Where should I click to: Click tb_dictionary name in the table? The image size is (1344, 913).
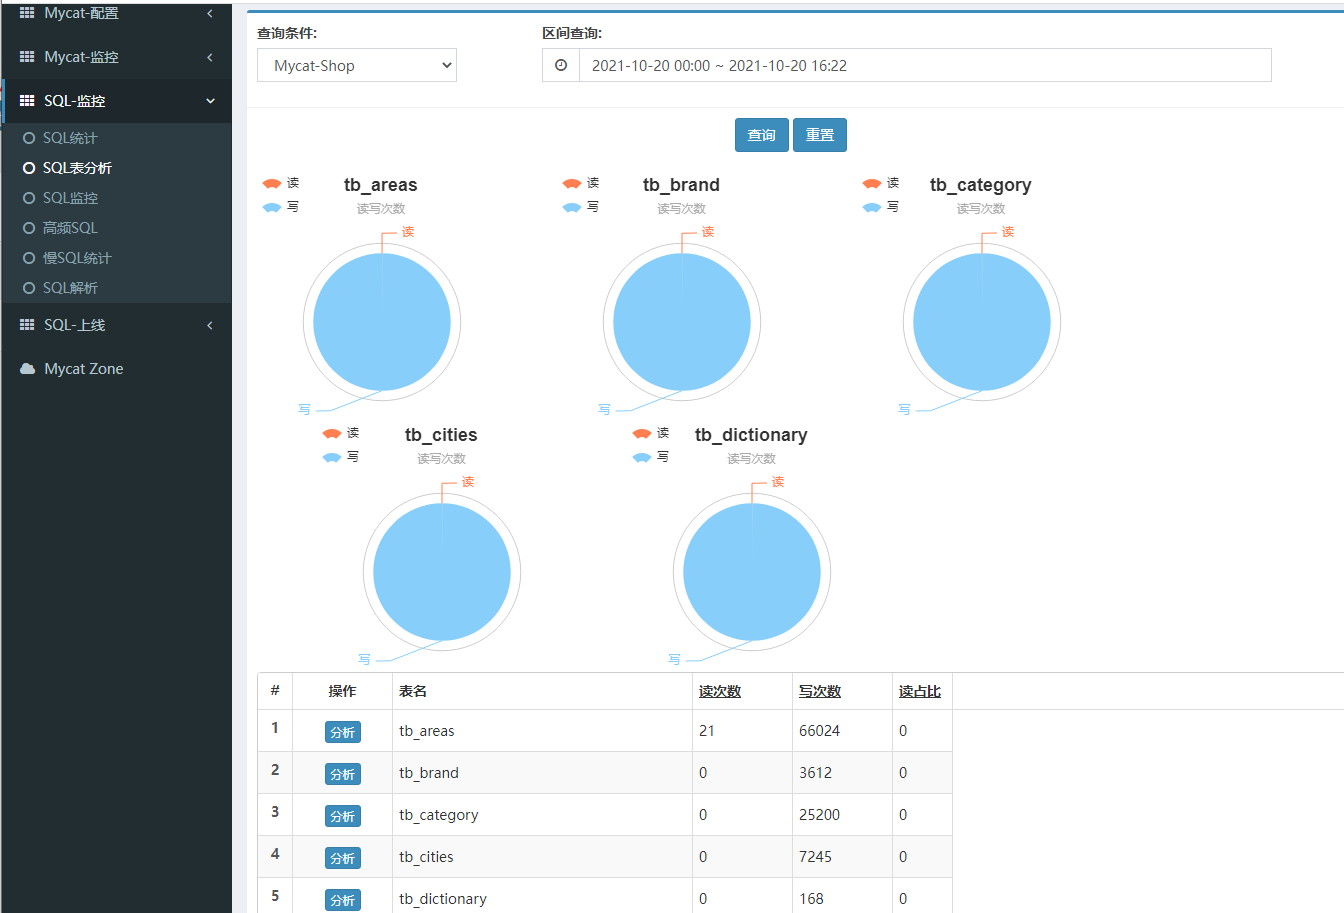[x=443, y=899]
